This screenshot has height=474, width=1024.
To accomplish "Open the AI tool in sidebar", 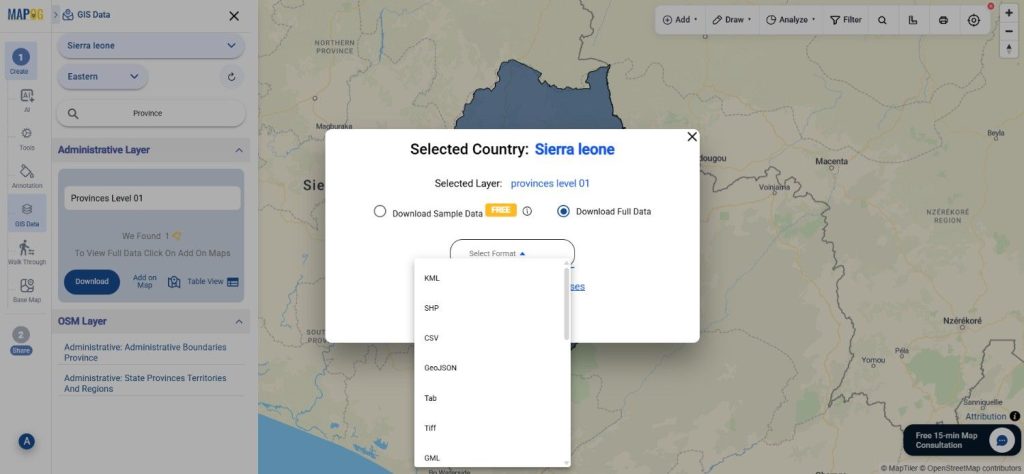I will pos(27,100).
